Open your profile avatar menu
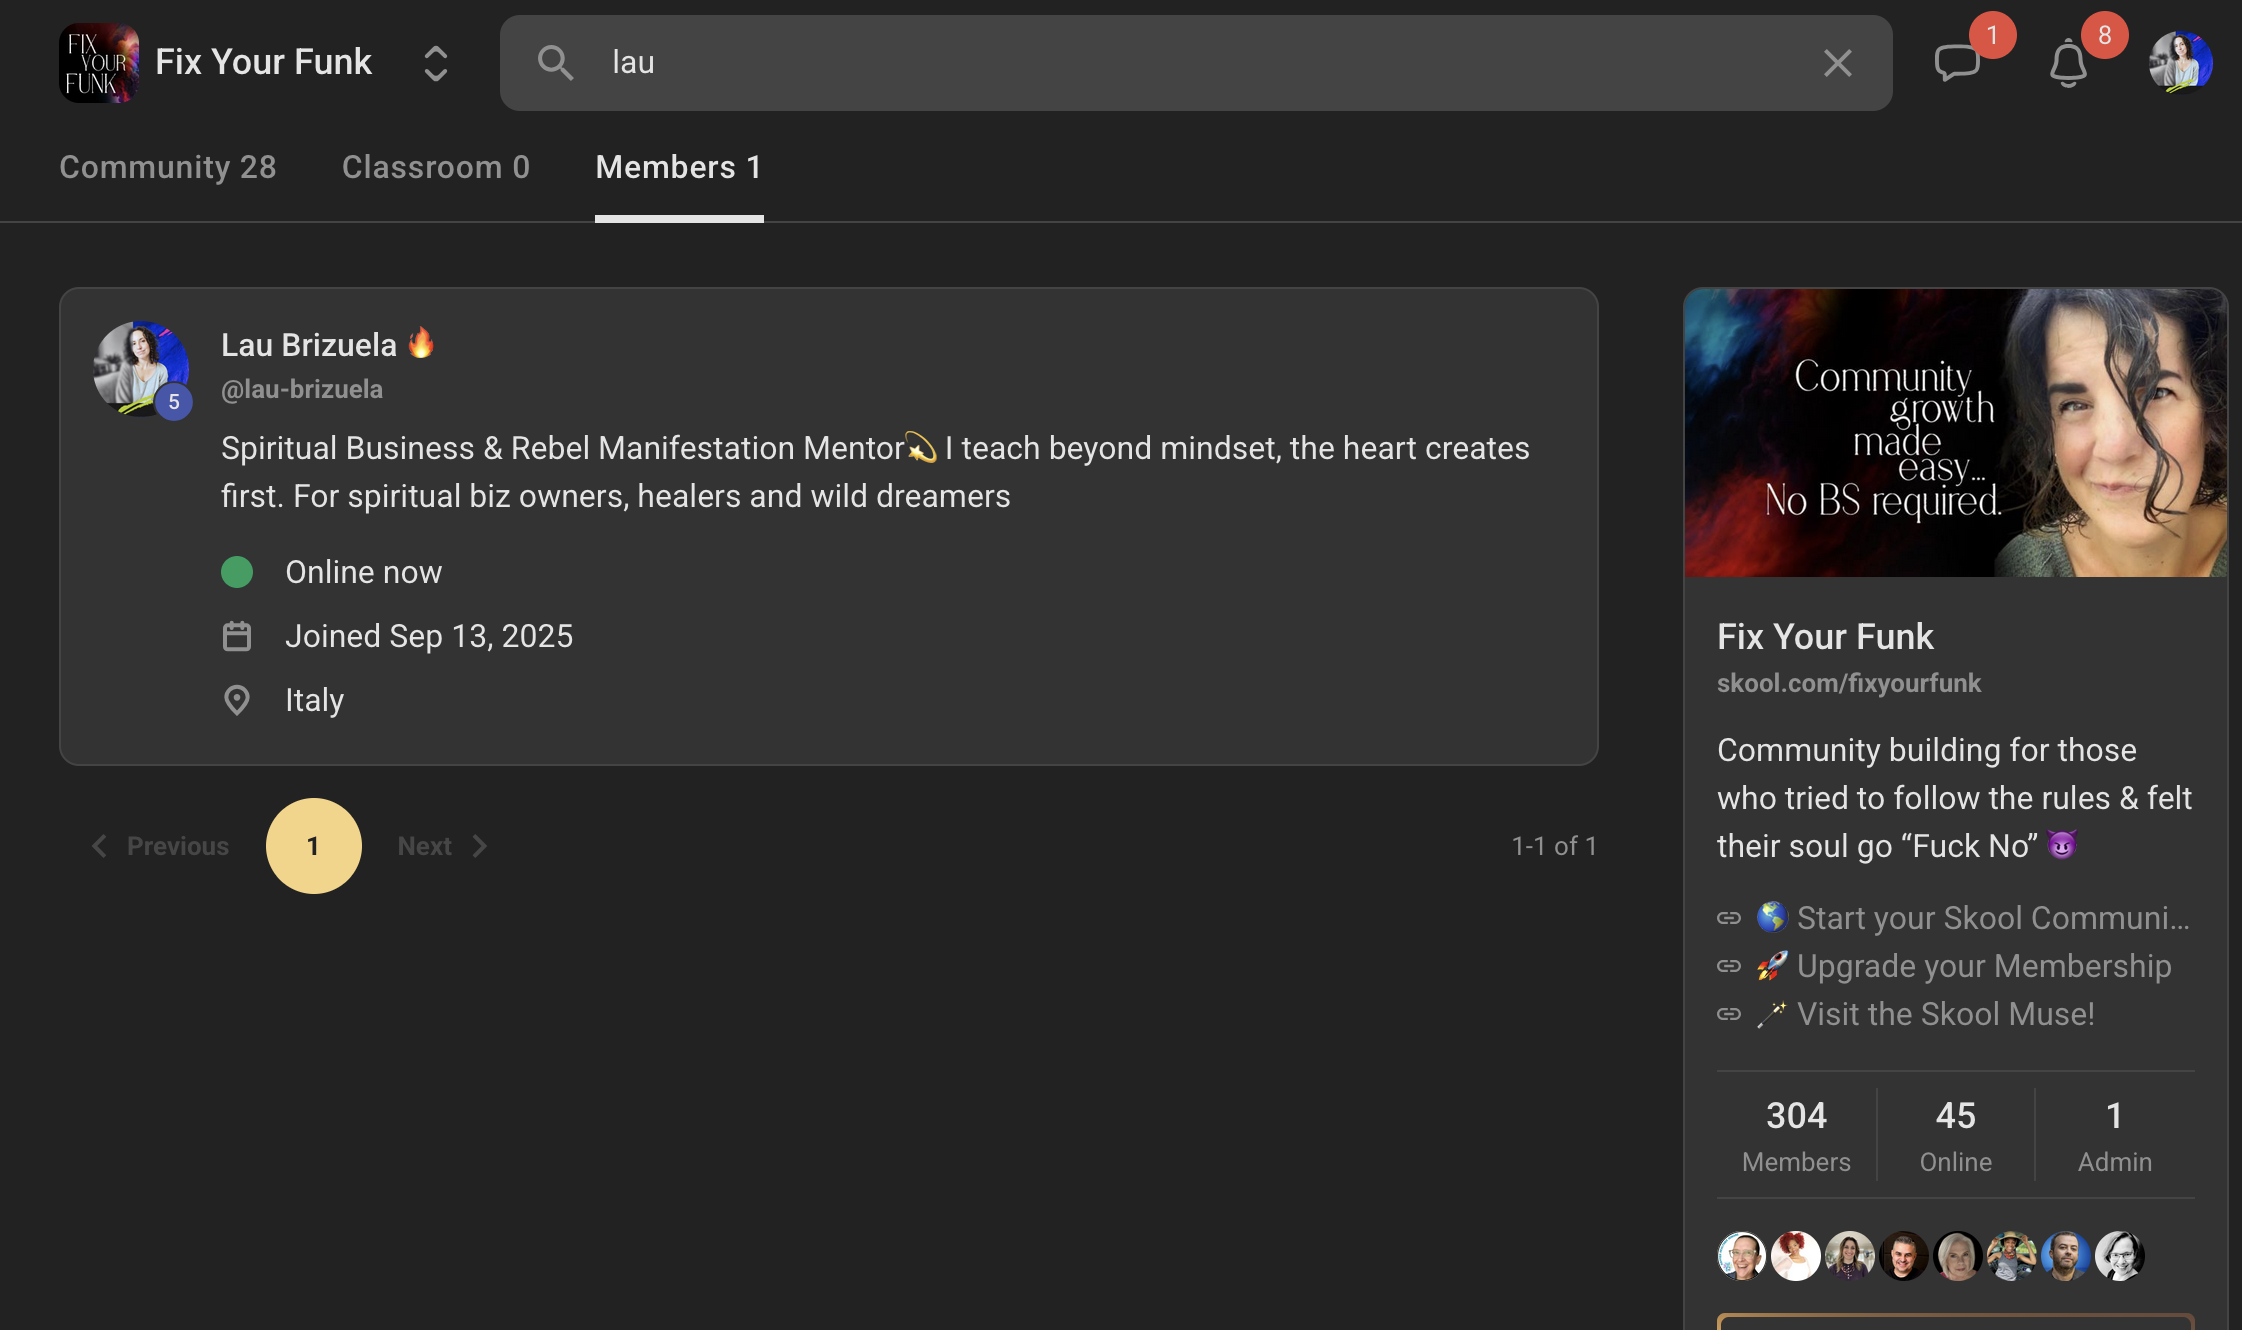Screen dimensions: 2242x1330 point(2180,62)
